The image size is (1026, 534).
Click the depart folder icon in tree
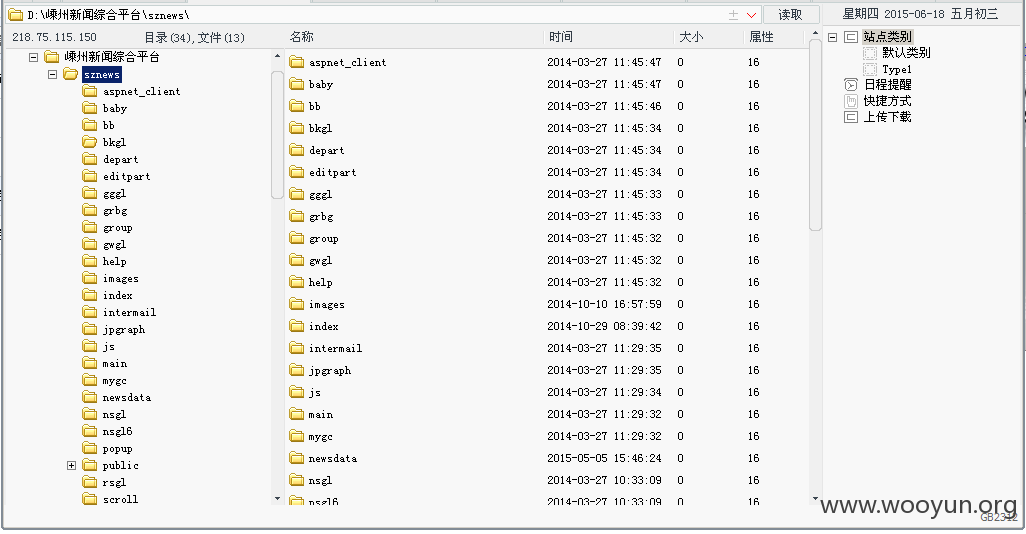[x=90, y=160]
